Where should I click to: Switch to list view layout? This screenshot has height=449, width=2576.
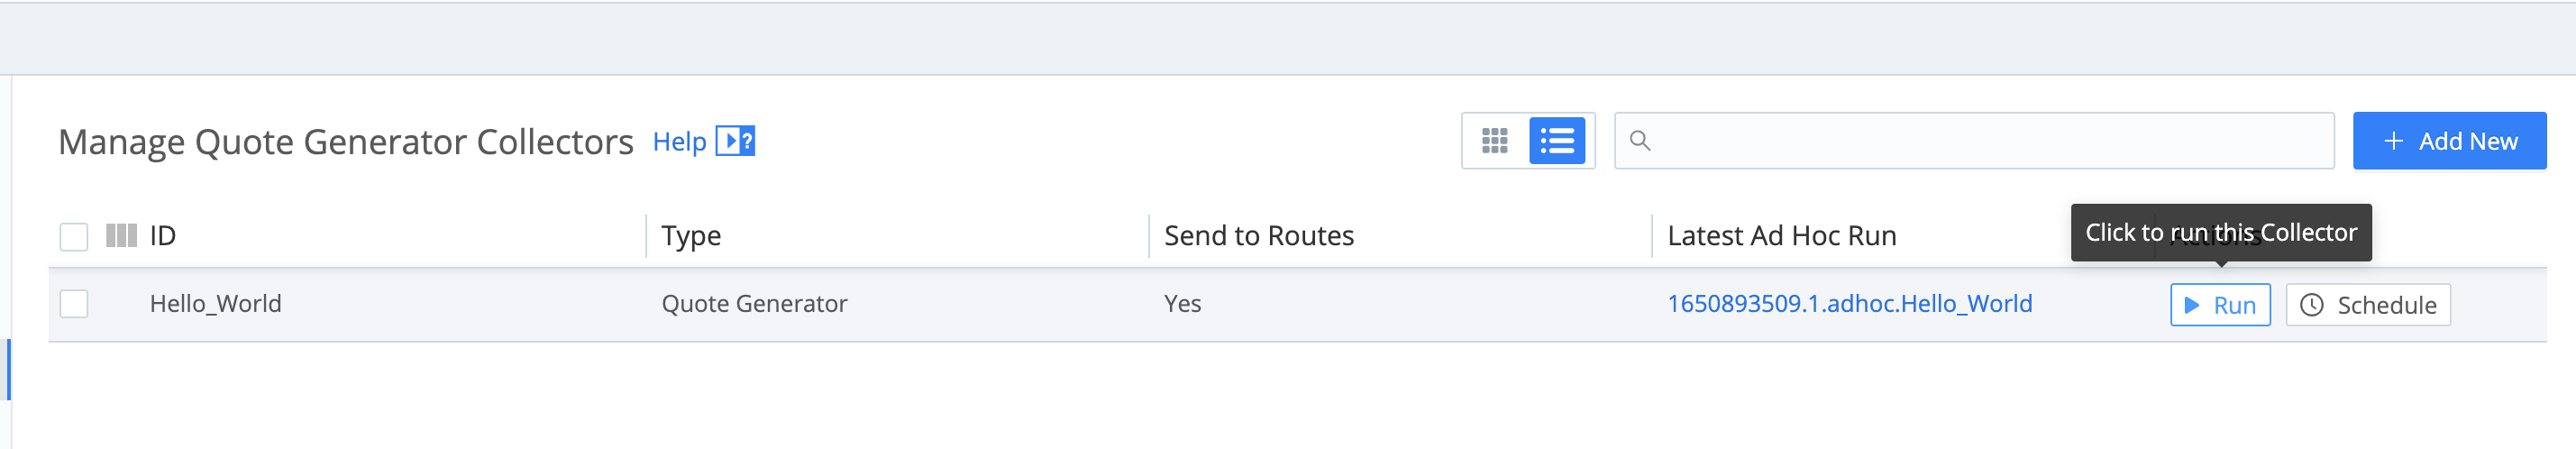point(1556,141)
